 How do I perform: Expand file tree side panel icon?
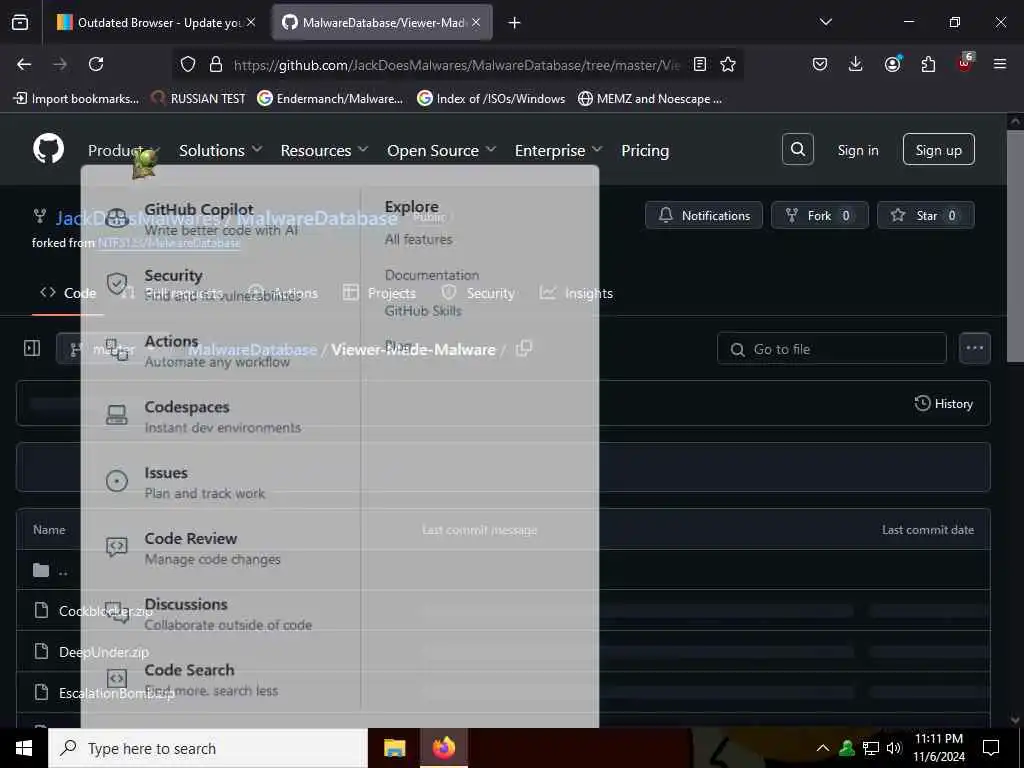coord(32,349)
